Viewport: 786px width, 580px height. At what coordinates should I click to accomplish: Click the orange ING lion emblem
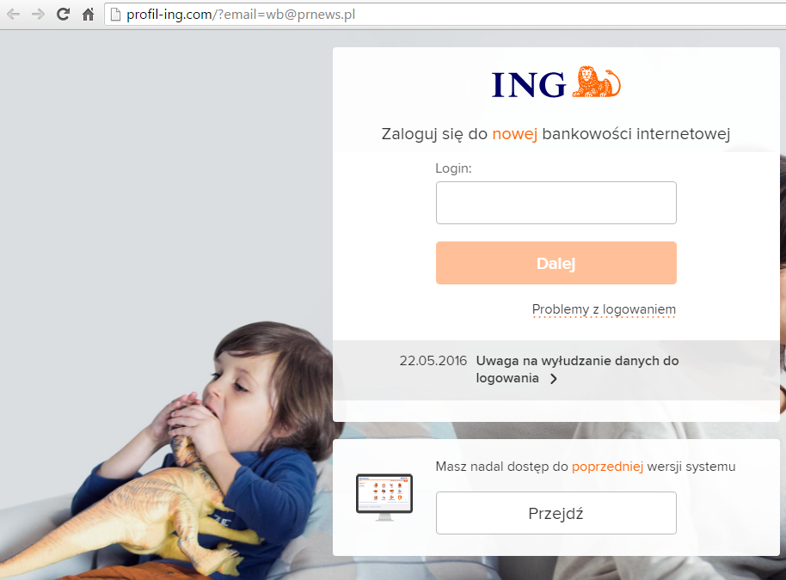(596, 82)
